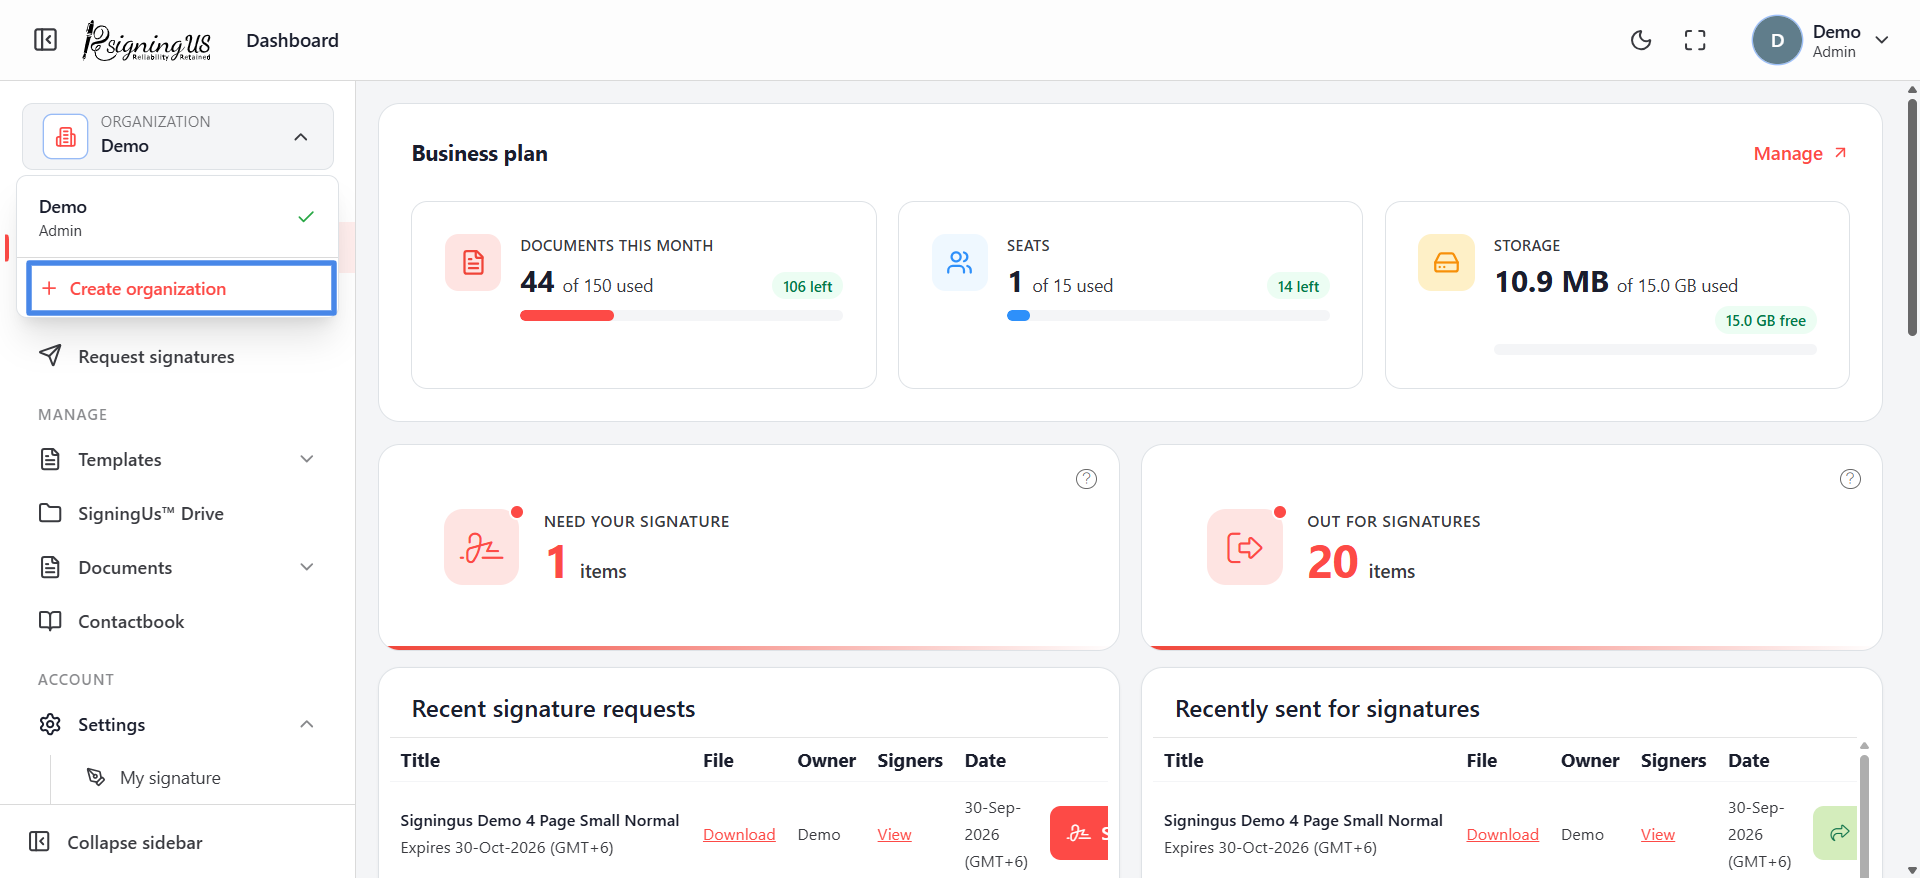
Task: Click the Out For Signatures icon
Action: tap(1245, 547)
